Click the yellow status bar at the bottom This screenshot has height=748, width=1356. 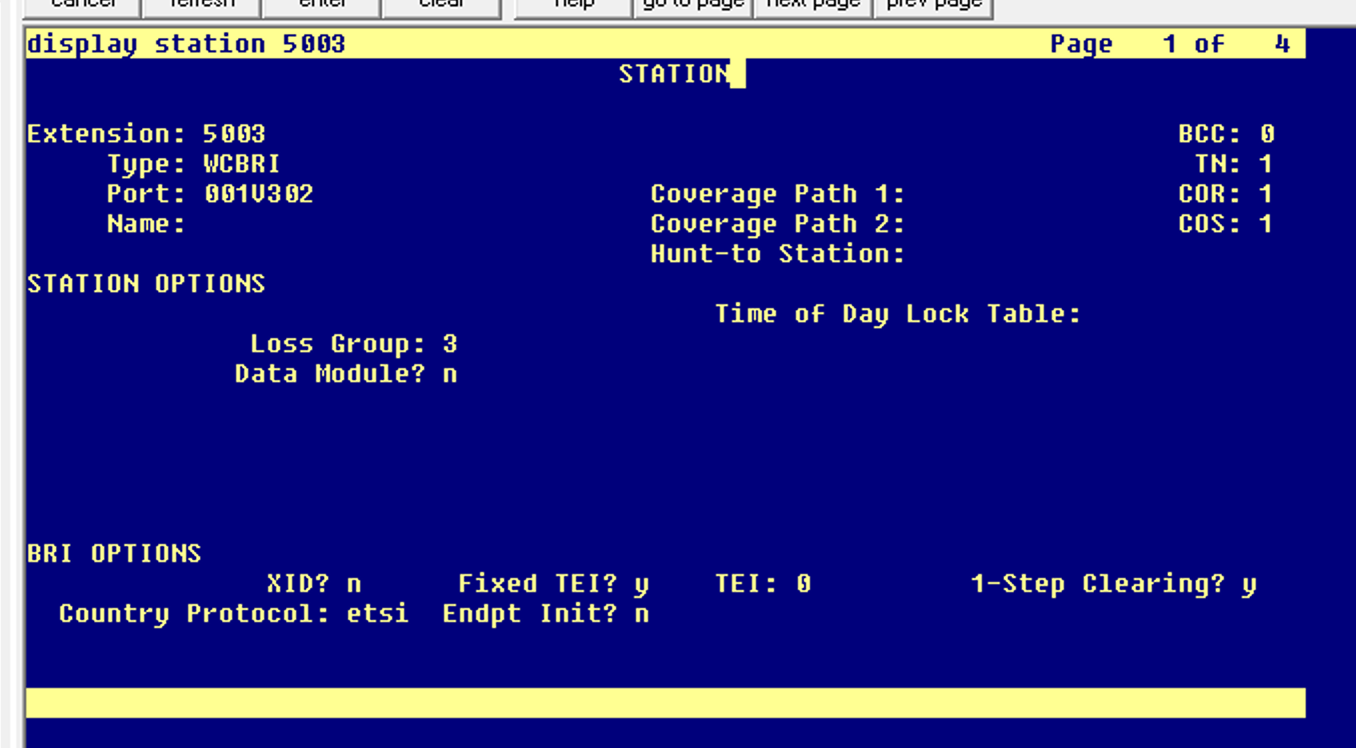tap(665, 702)
